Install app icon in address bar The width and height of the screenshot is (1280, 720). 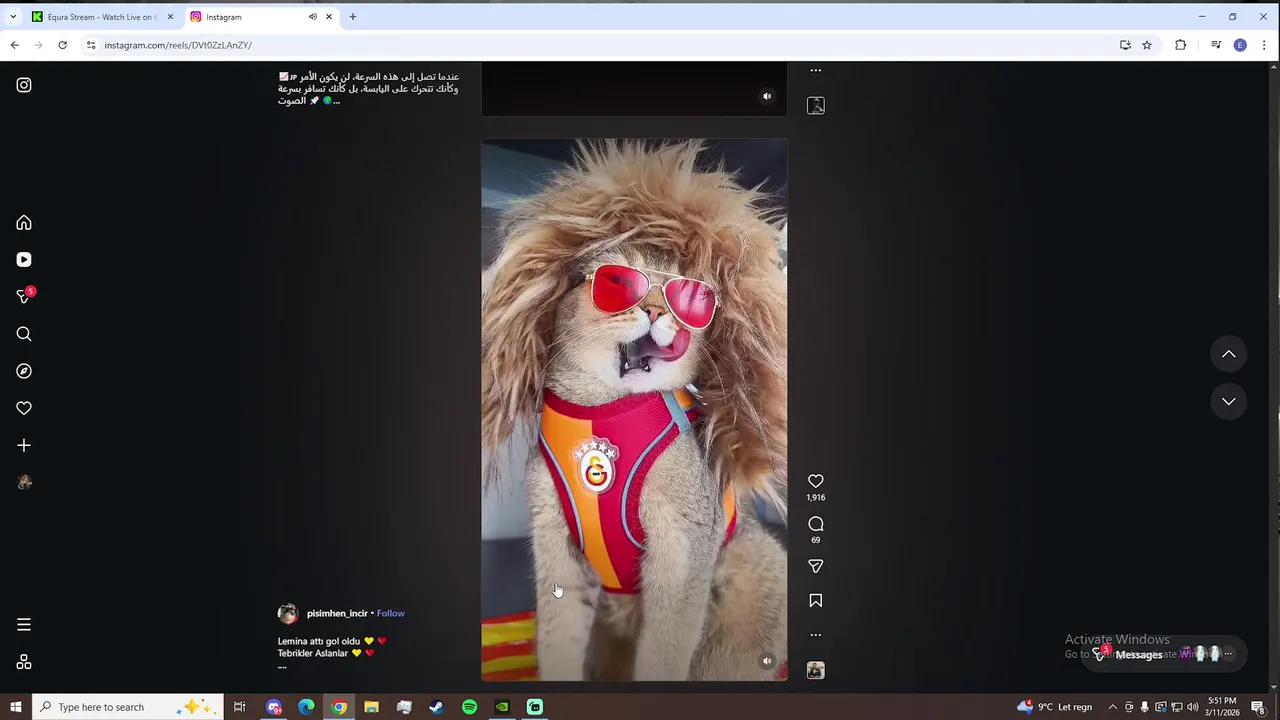1125,45
